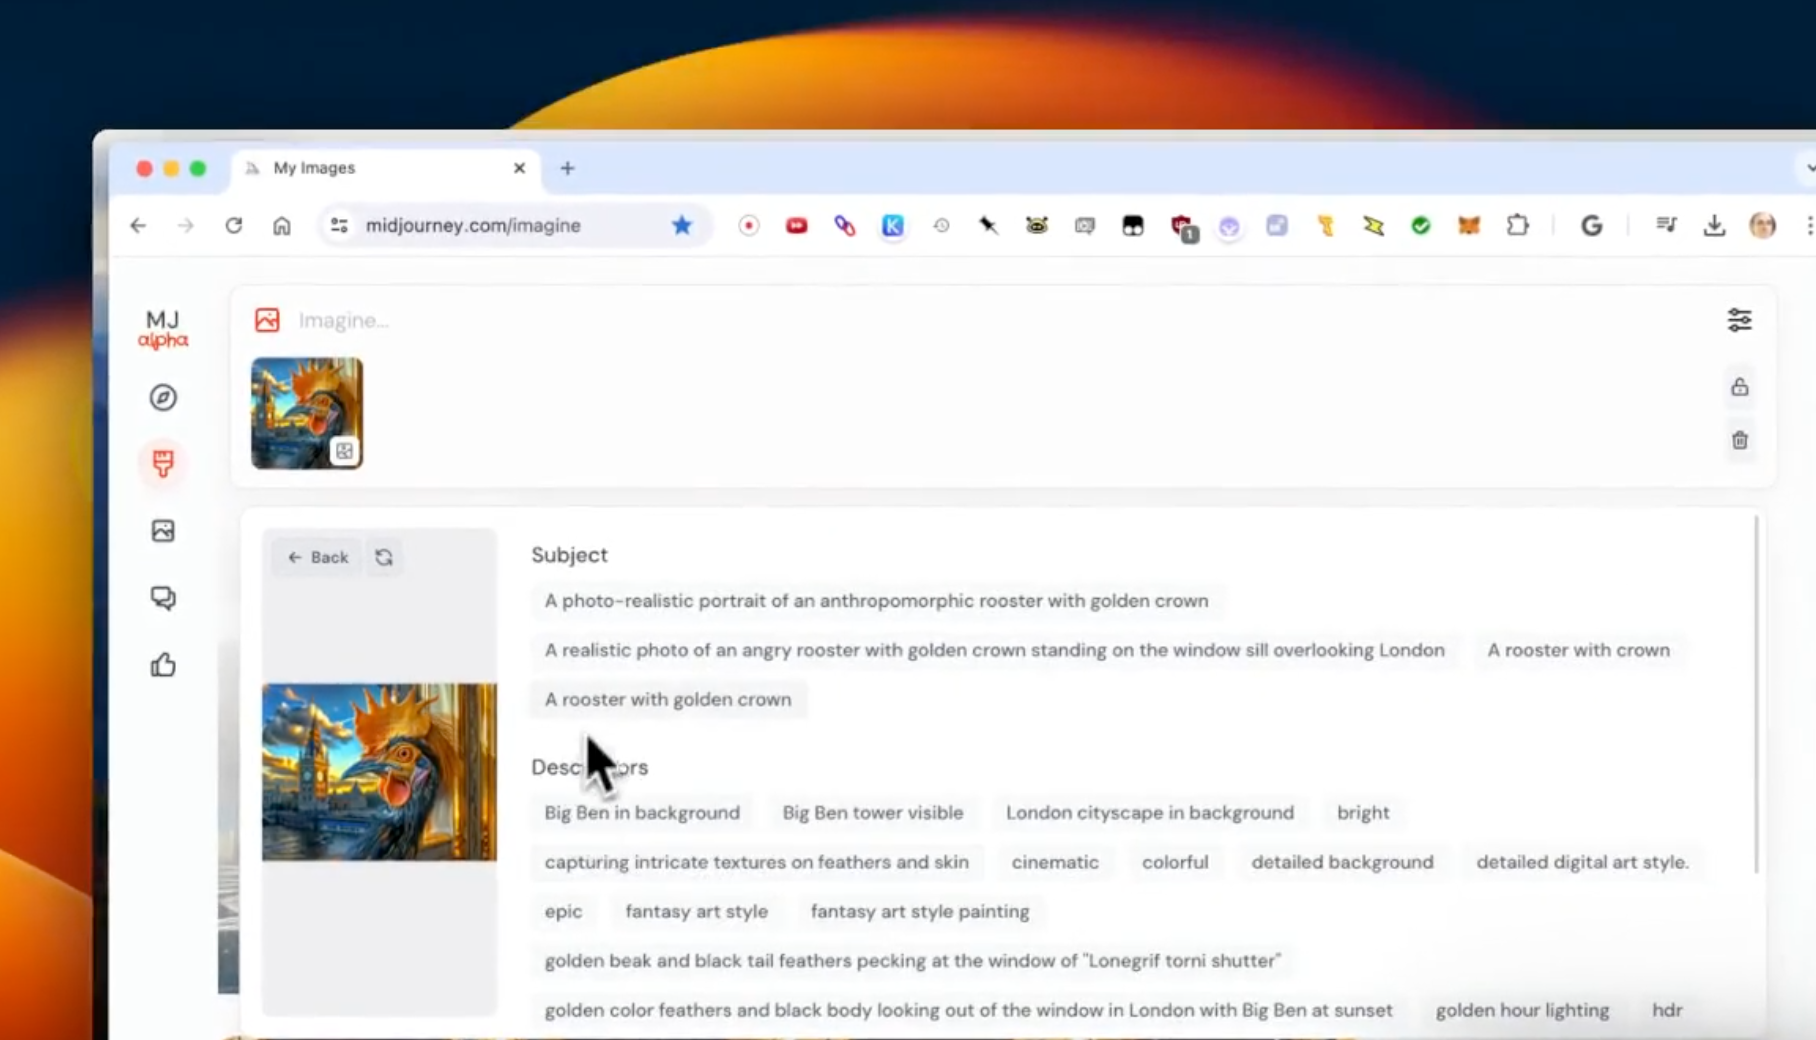This screenshot has width=1816, height=1040.
Task: Select 'capturing intricate textures on feathers and skin'
Action: coord(757,862)
